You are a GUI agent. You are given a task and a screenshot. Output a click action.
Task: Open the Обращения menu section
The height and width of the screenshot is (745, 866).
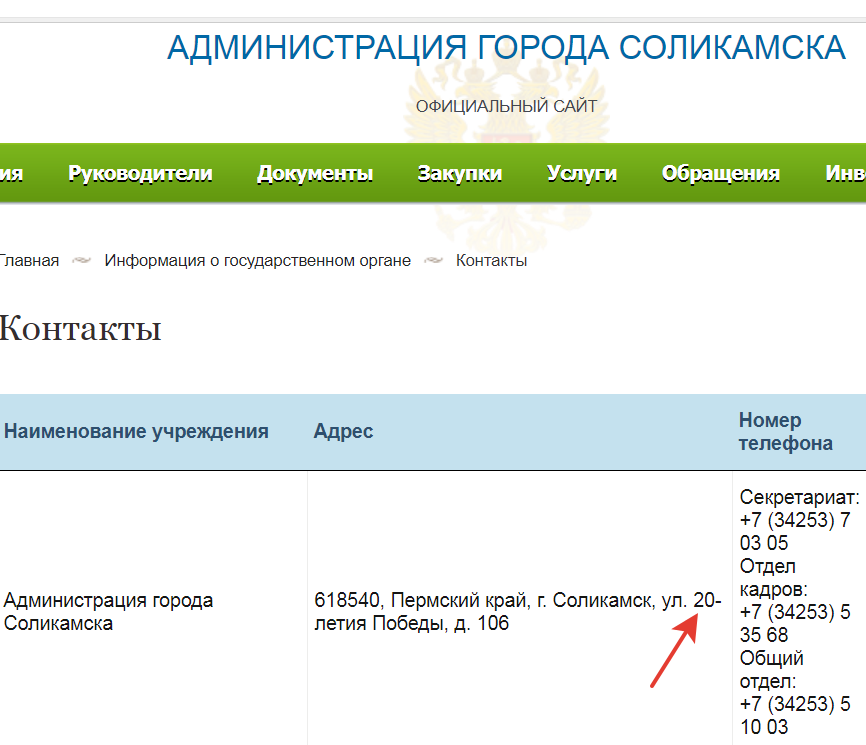click(x=720, y=173)
